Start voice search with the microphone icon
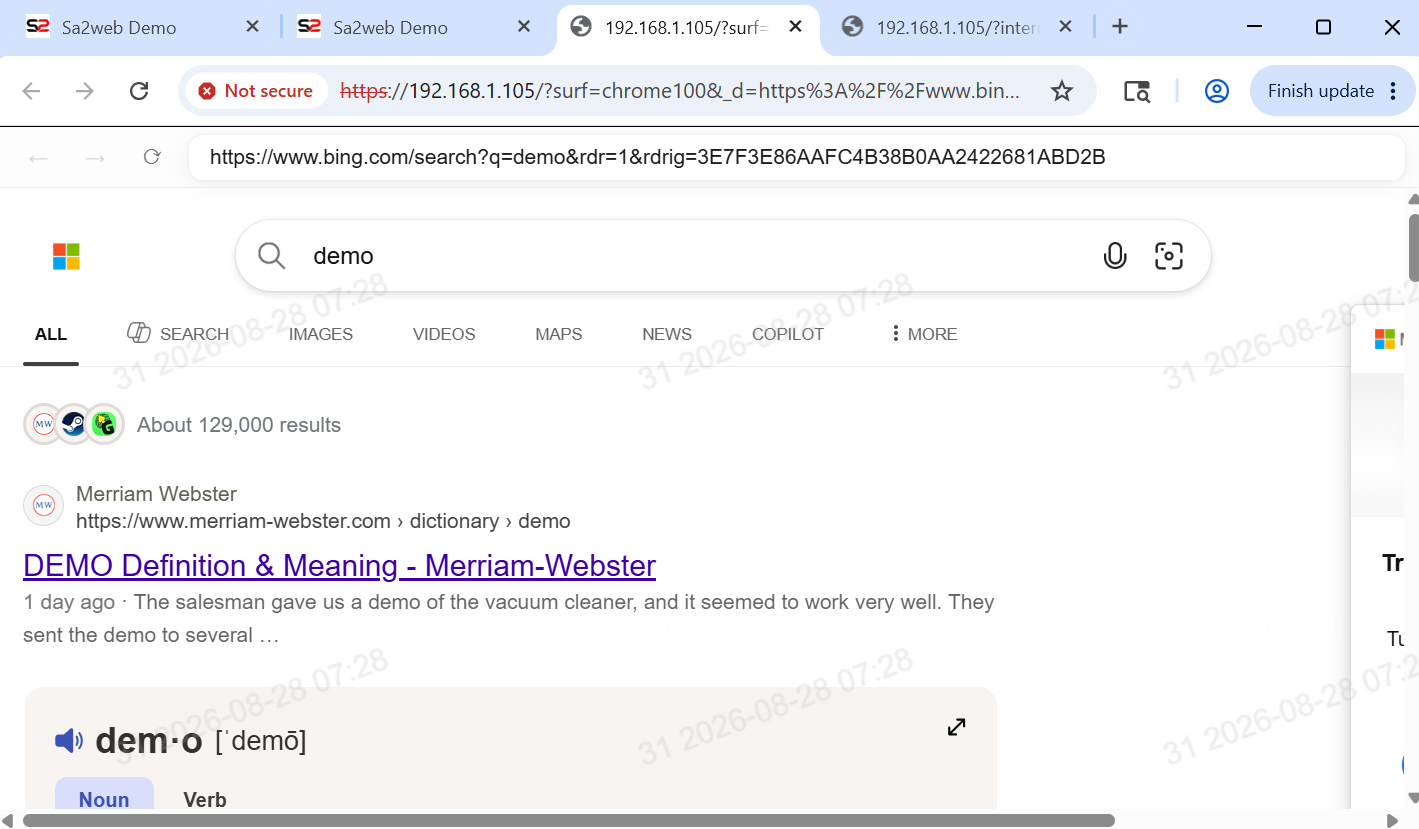 [x=1115, y=256]
